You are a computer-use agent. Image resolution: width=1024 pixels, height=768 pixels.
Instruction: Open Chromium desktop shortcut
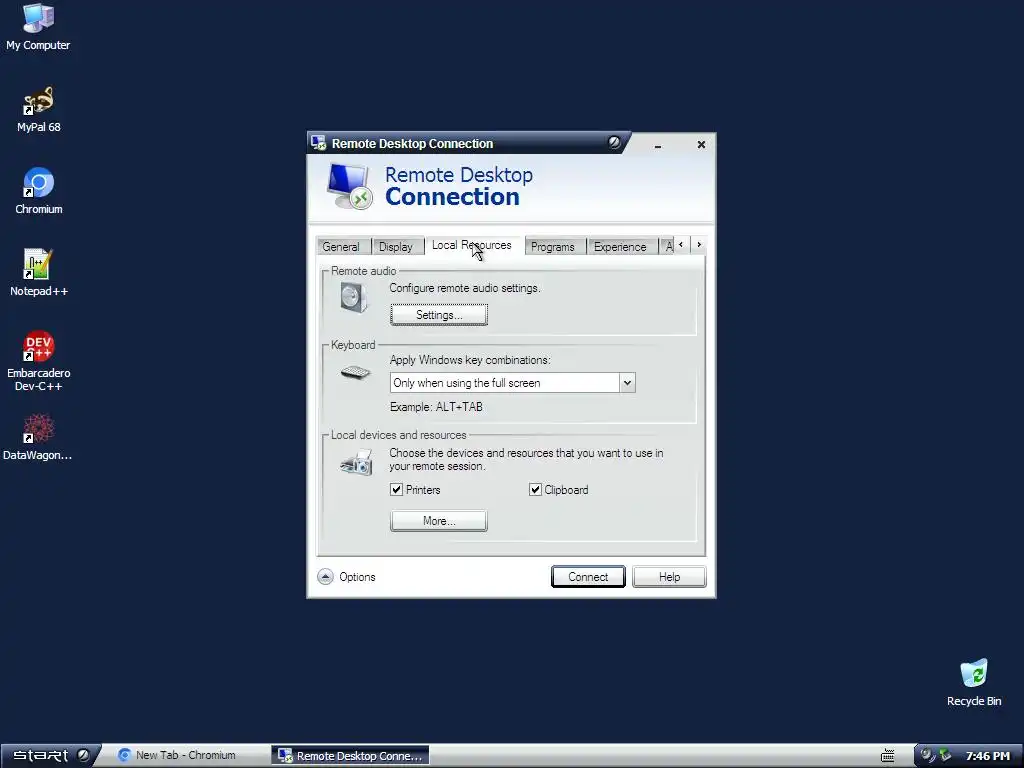point(39,191)
